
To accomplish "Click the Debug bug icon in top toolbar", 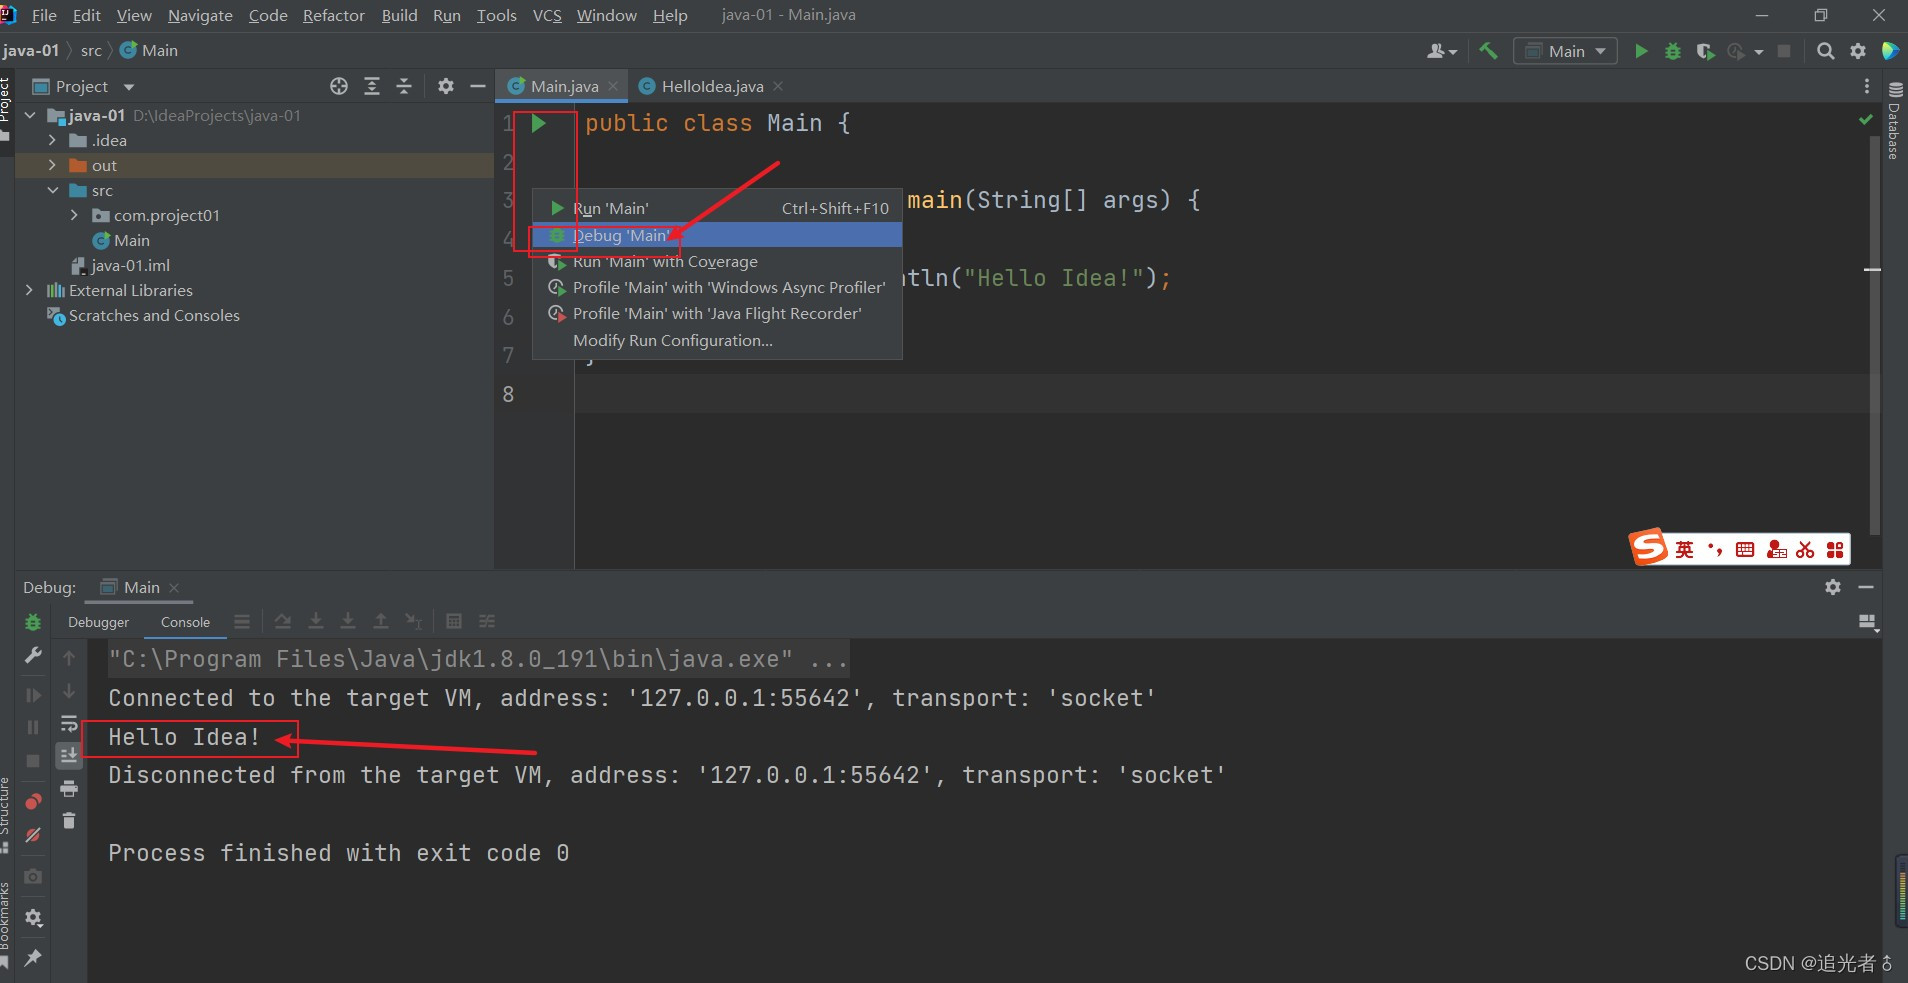I will [1672, 51].
